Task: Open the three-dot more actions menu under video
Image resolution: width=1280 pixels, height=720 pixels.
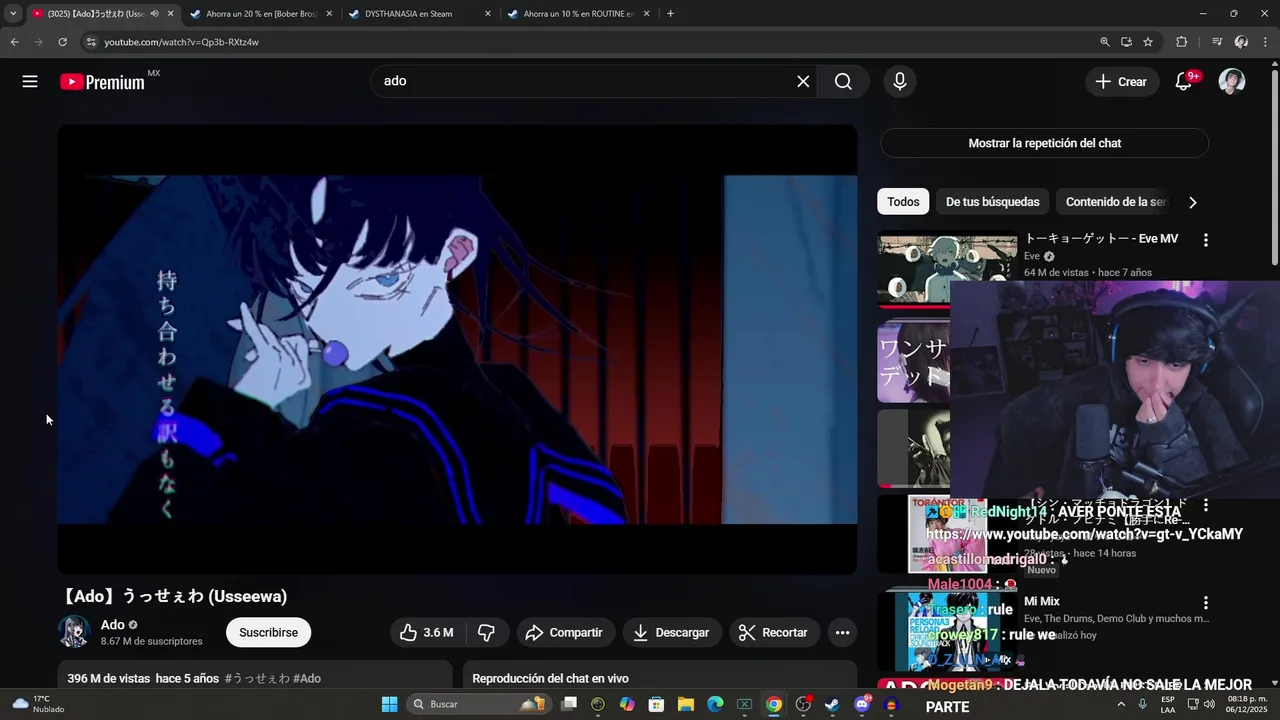Action: pyautogui.click(x=842, y=632)
